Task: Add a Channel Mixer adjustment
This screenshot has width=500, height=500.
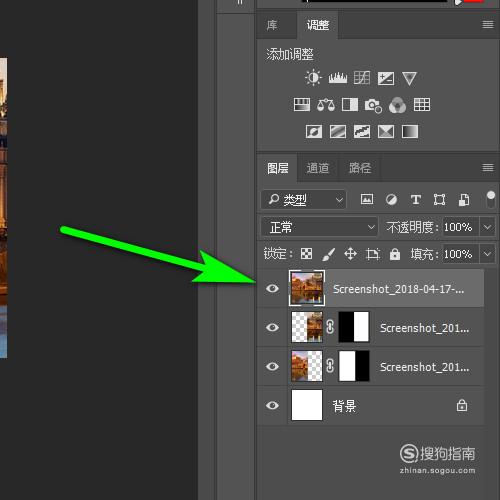Action: tap(397, 105)
